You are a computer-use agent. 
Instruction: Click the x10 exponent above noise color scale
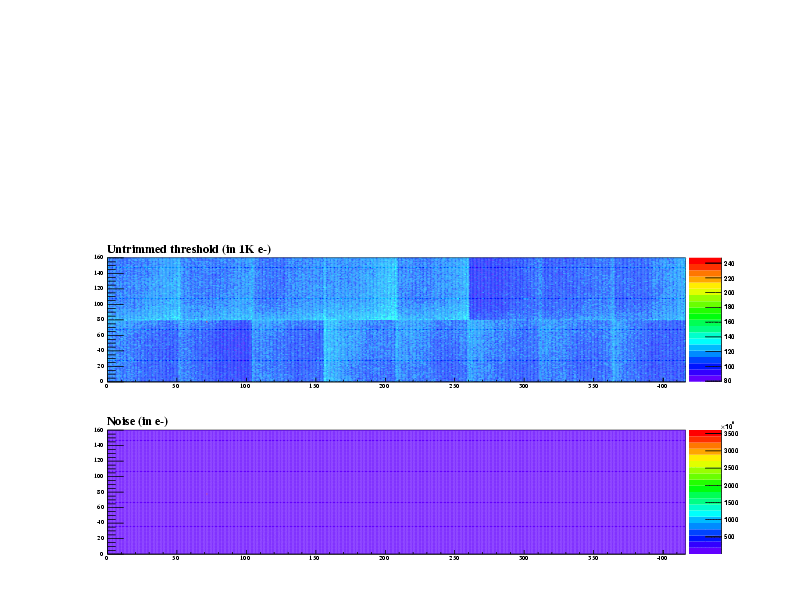point(728,426)
